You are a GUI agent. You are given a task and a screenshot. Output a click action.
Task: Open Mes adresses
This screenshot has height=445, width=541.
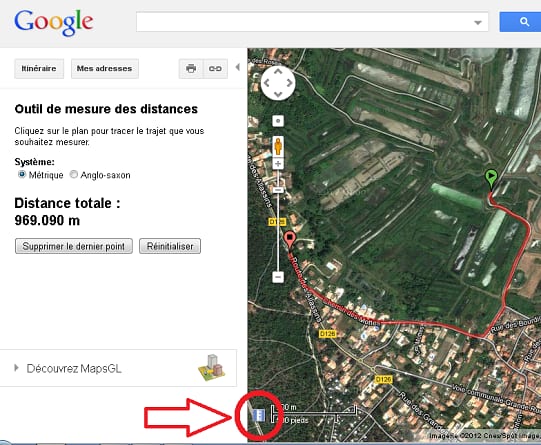click(105, 69)
